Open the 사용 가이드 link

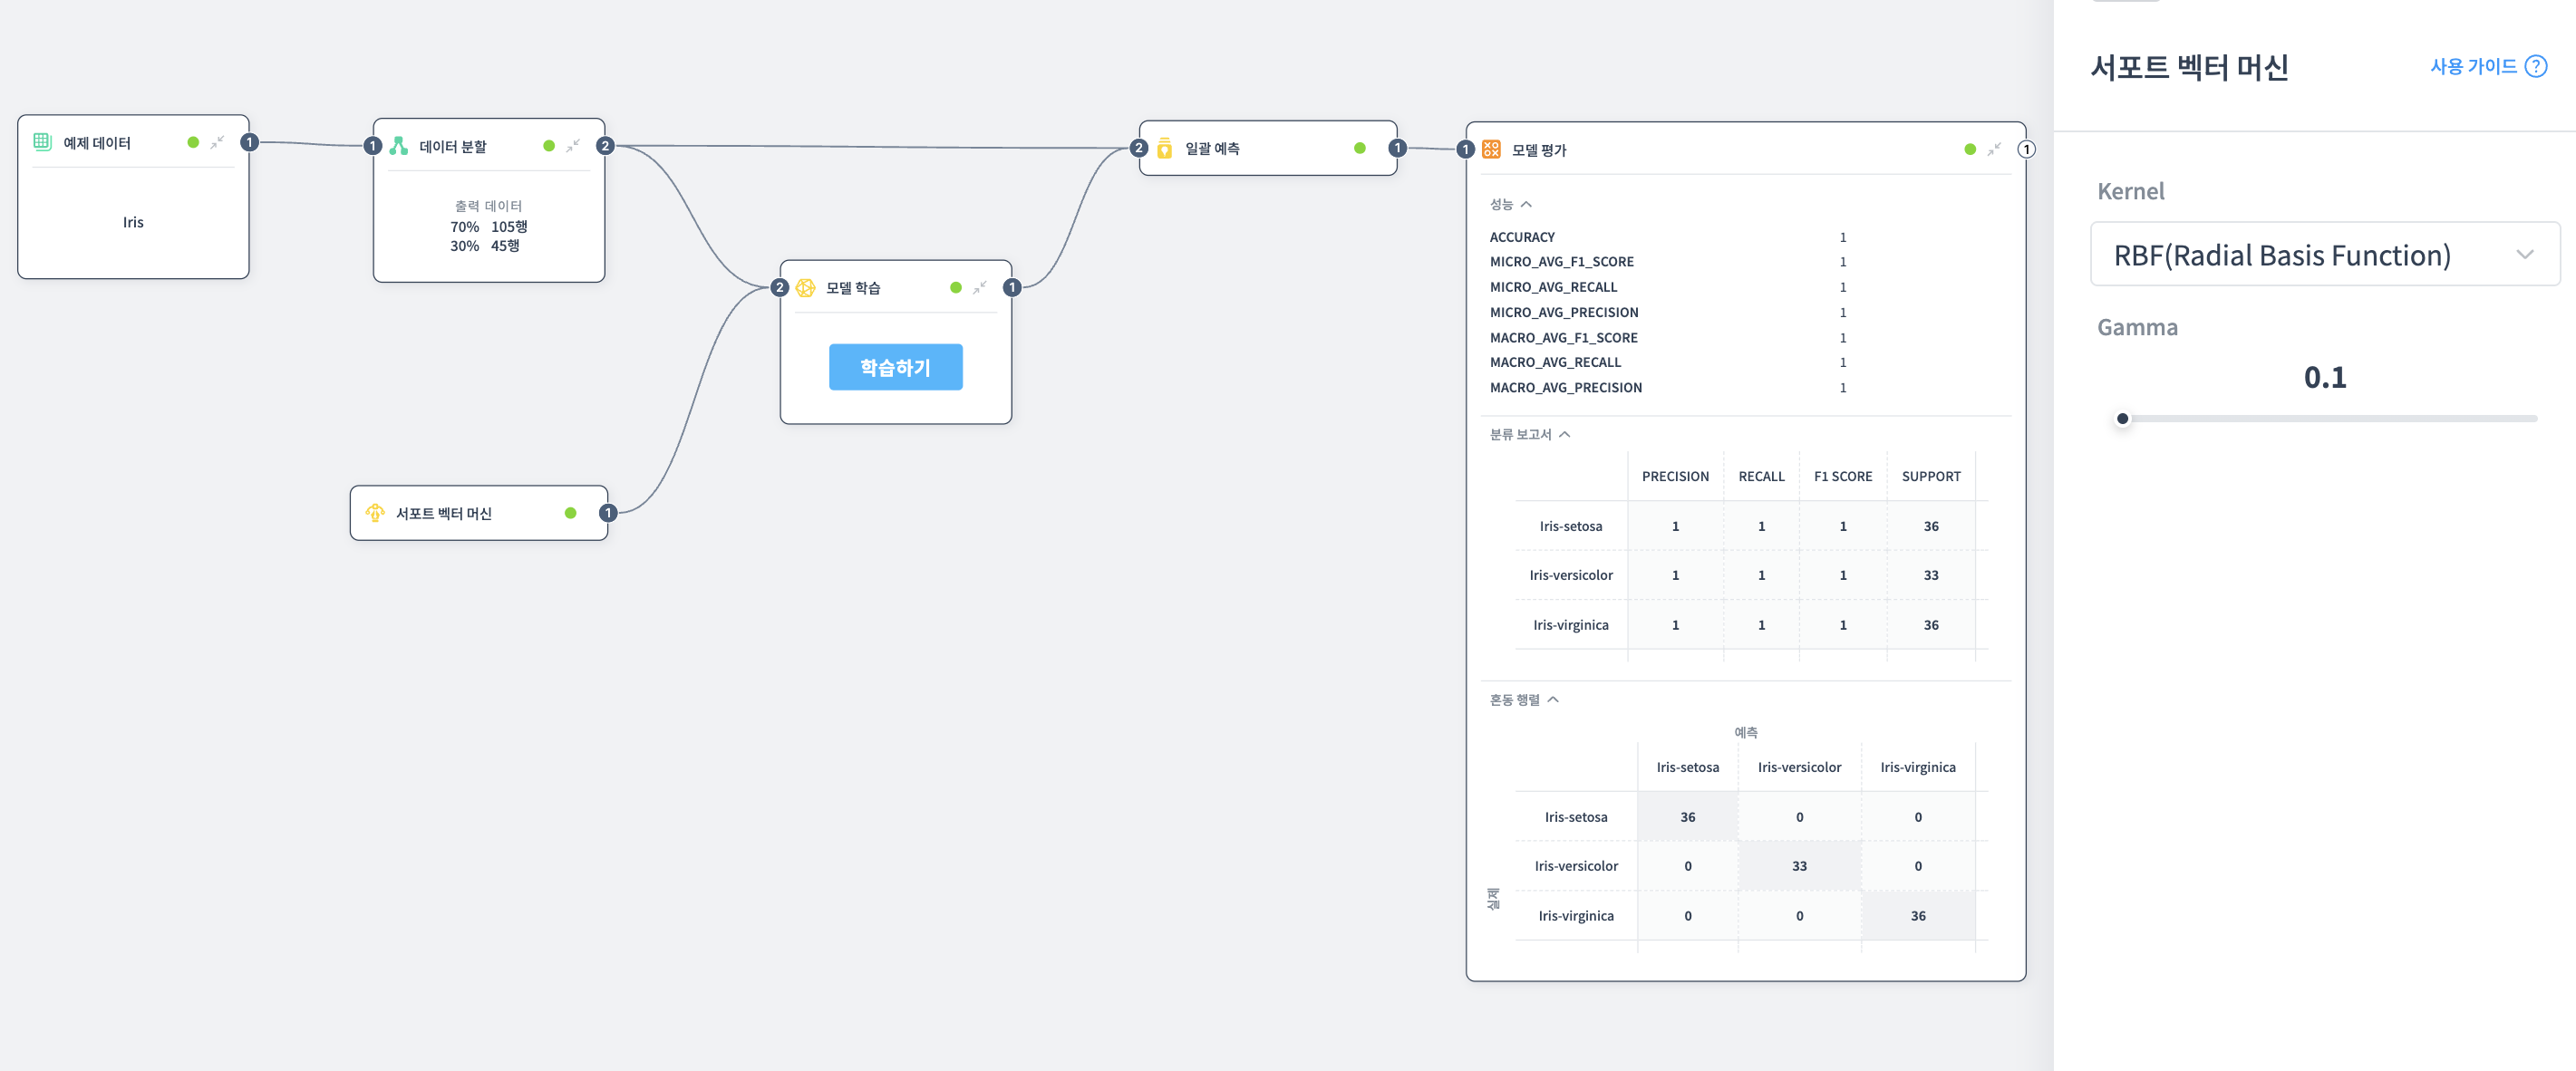point(2473,67)
